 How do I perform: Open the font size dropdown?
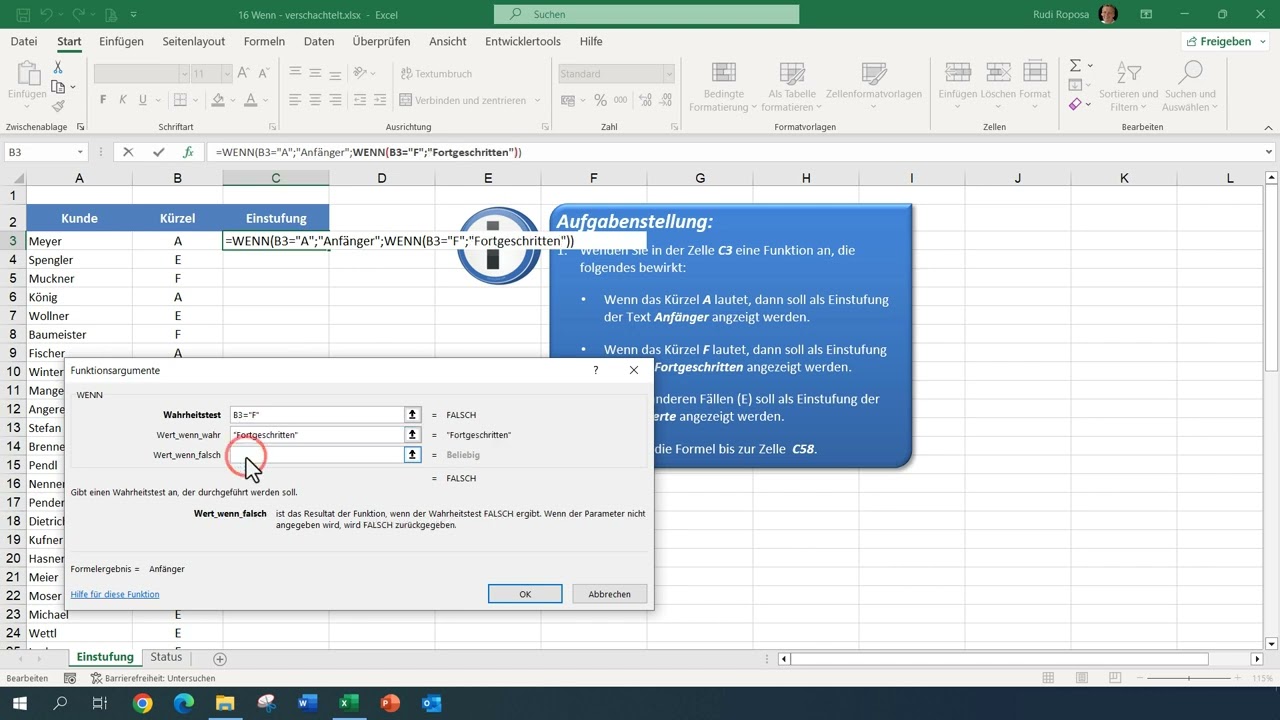coord(226,74)
